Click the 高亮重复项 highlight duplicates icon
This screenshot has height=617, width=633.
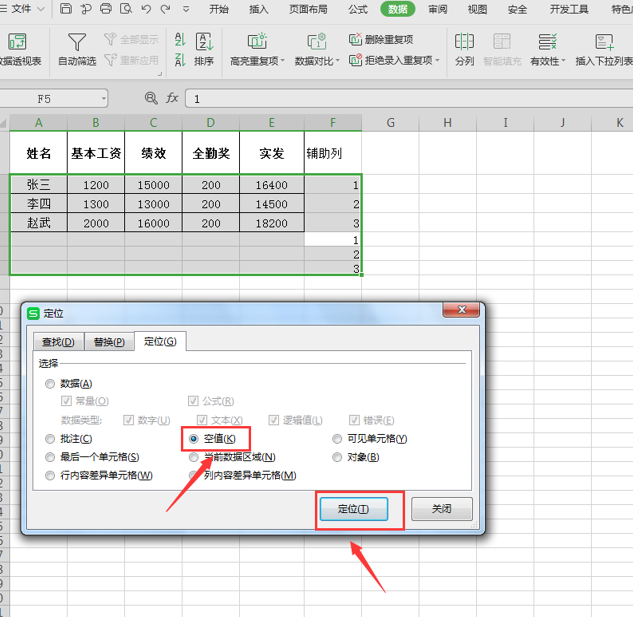click(x=257, y=41)
